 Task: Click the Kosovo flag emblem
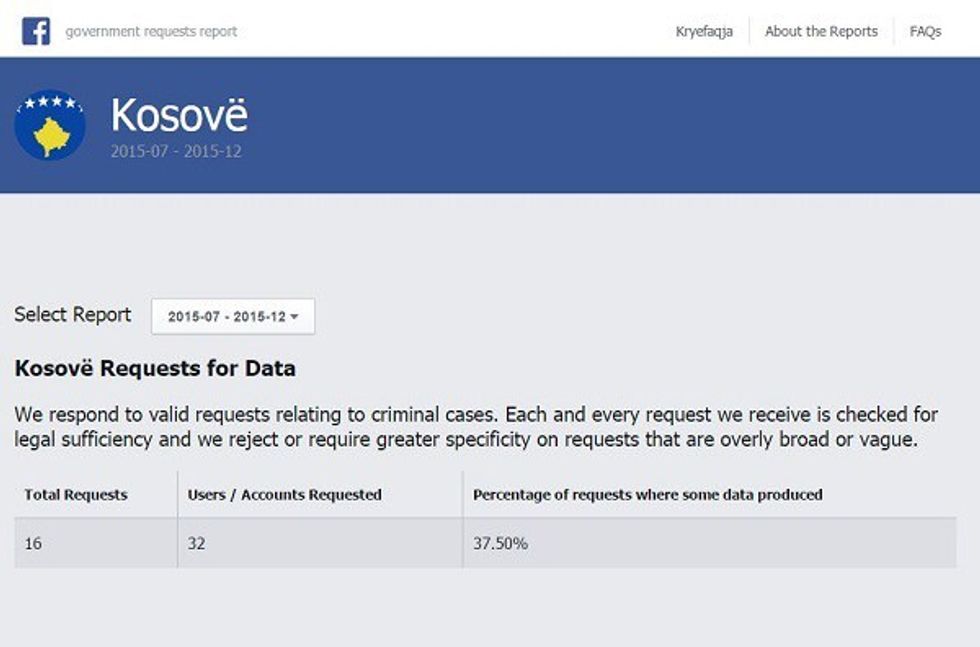[x=49, y=125]
